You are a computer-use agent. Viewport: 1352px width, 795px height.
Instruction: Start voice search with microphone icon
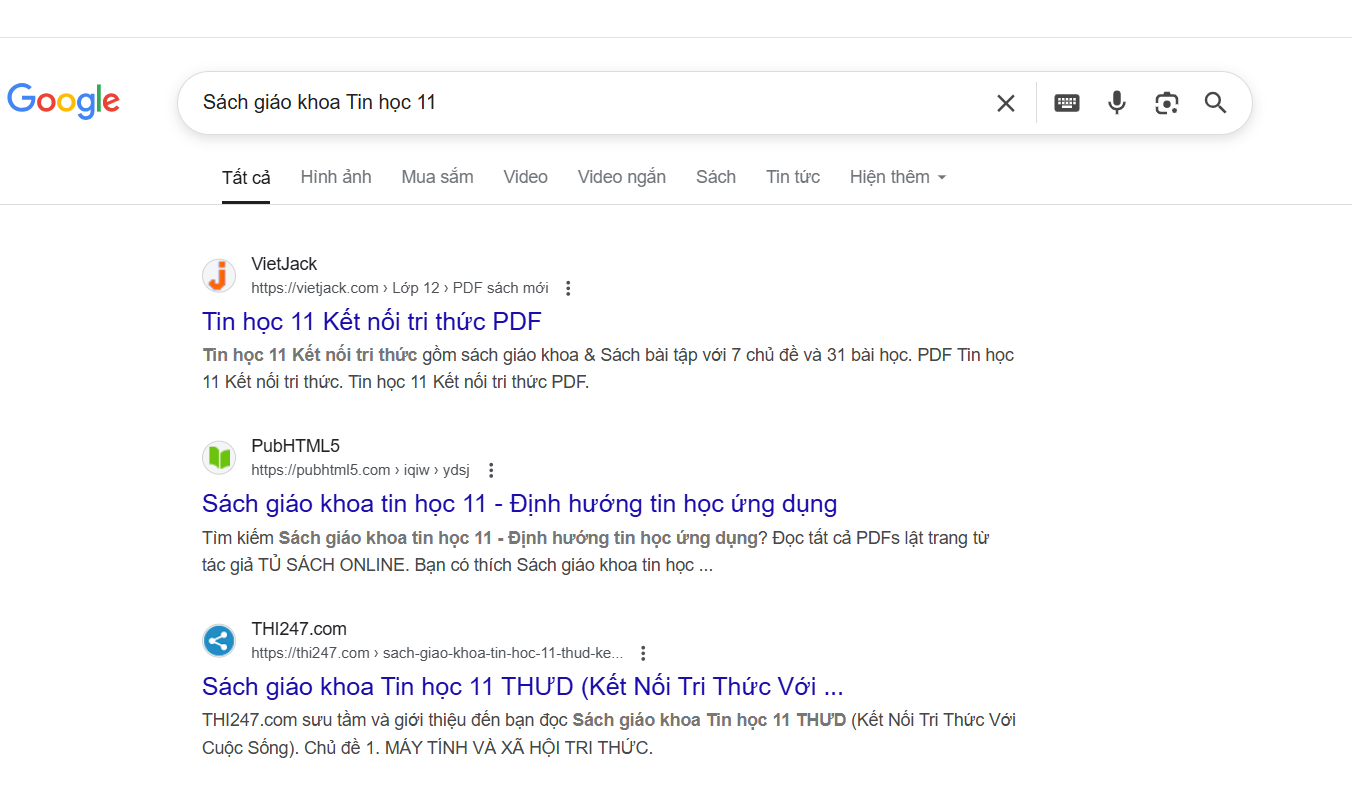tap(1117, 103)
